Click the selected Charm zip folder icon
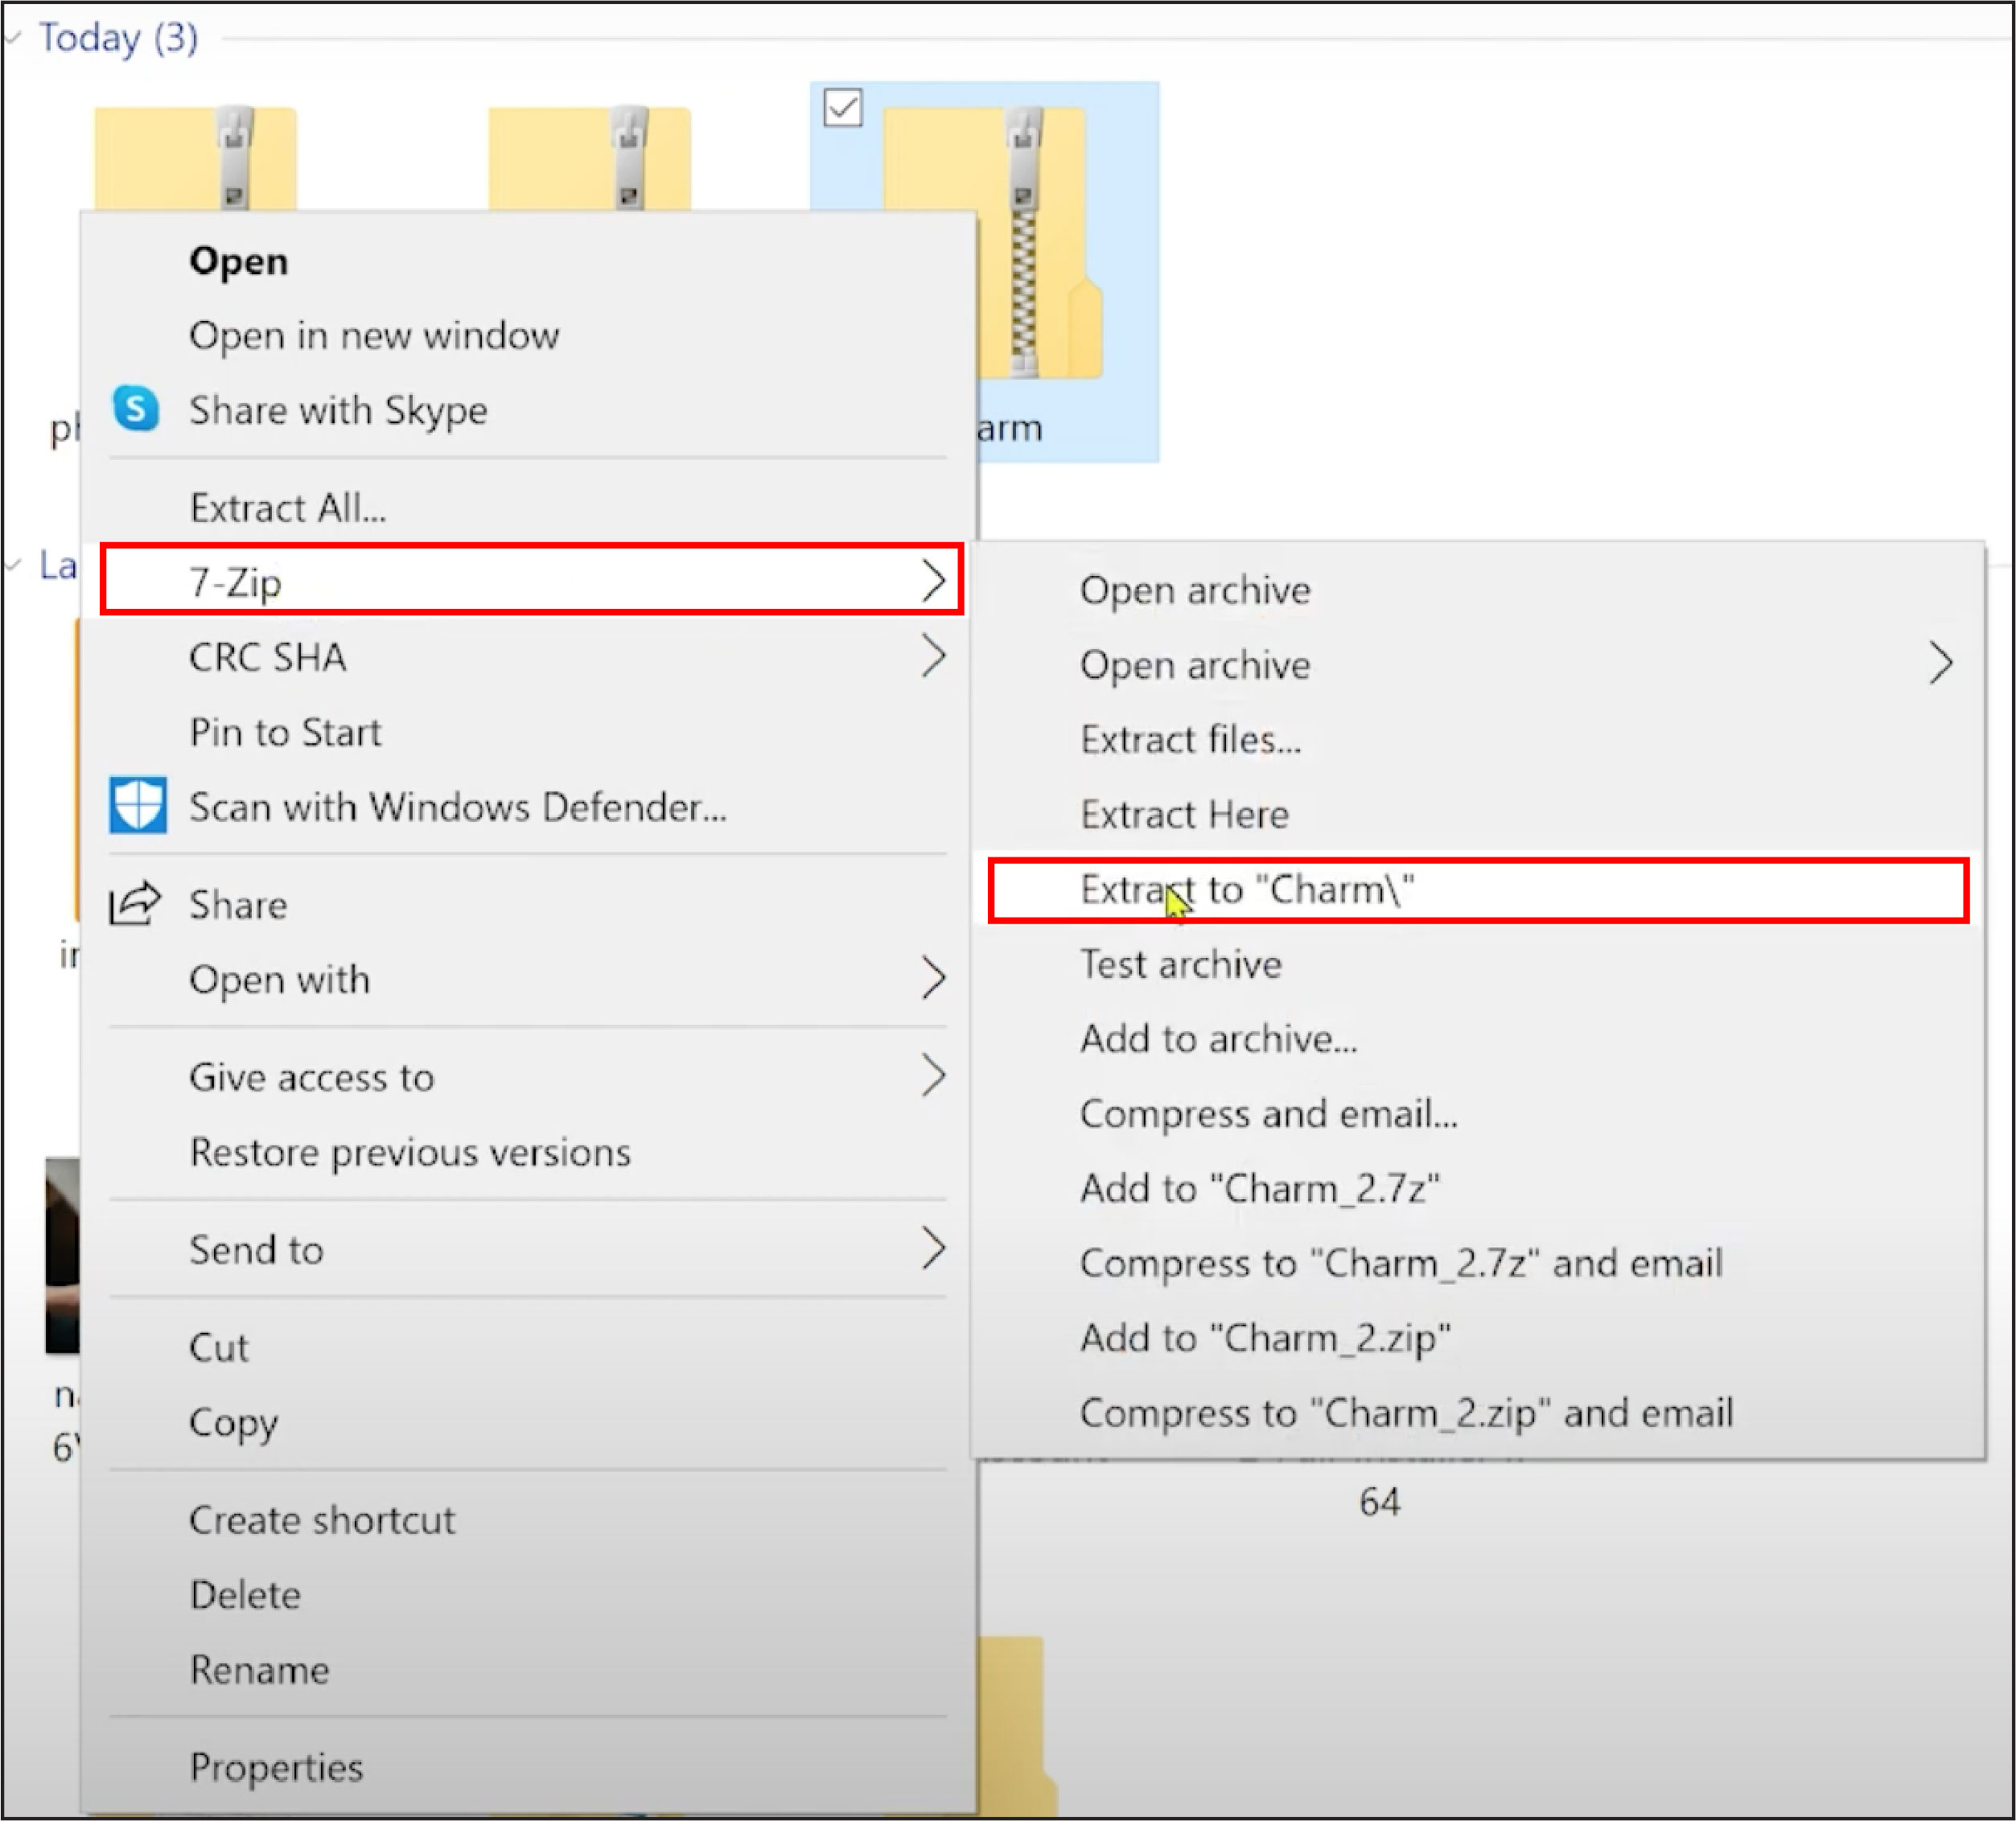2016x1821 pixels. pyautogui.click(x=992, y=243)
